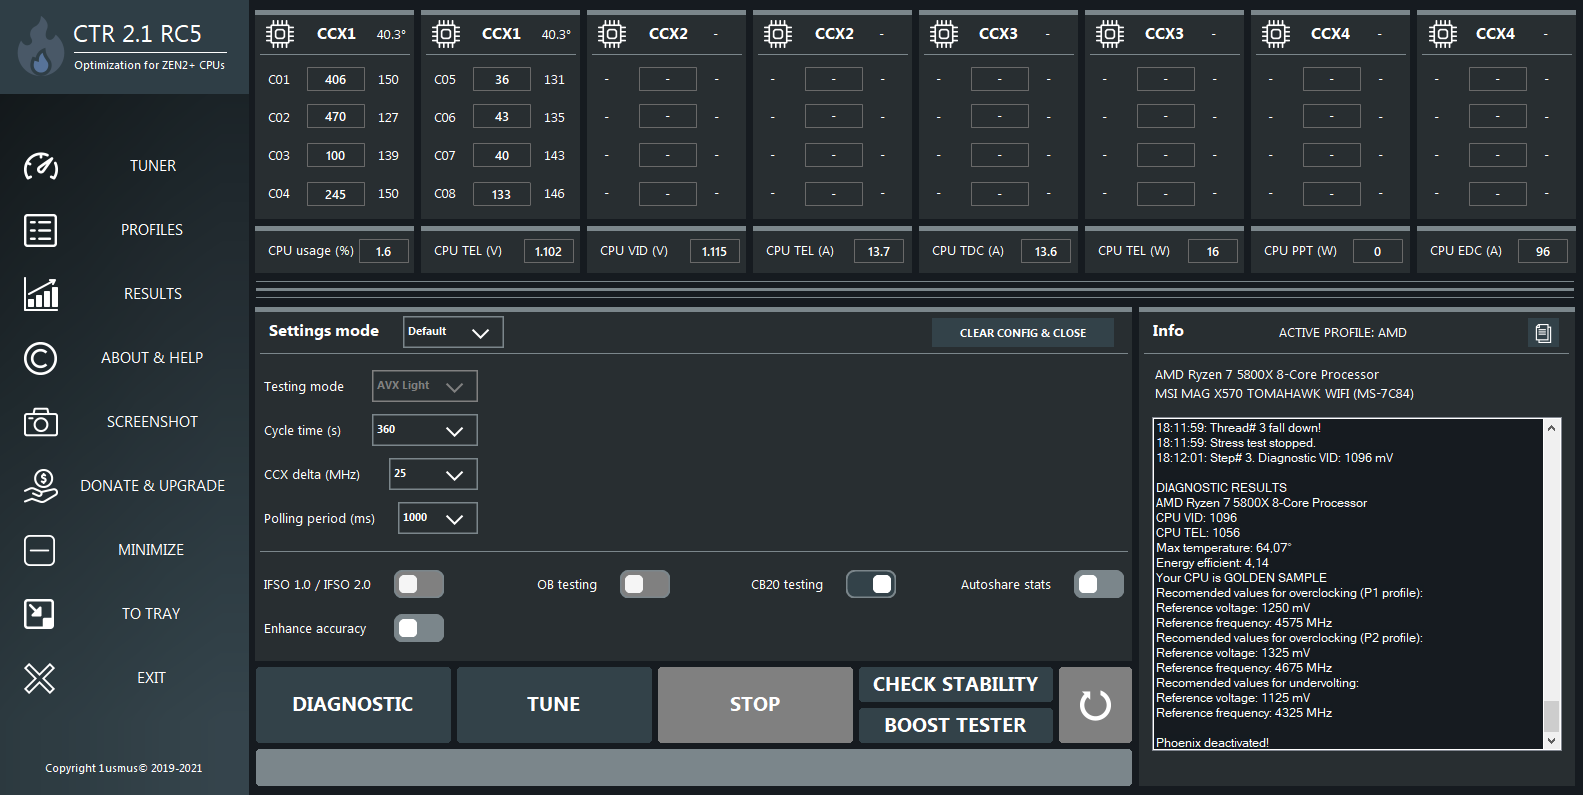This screenshot has height=795, width=1583.
Task: Click the About & Help copyright icon
Action: (41, 358)
